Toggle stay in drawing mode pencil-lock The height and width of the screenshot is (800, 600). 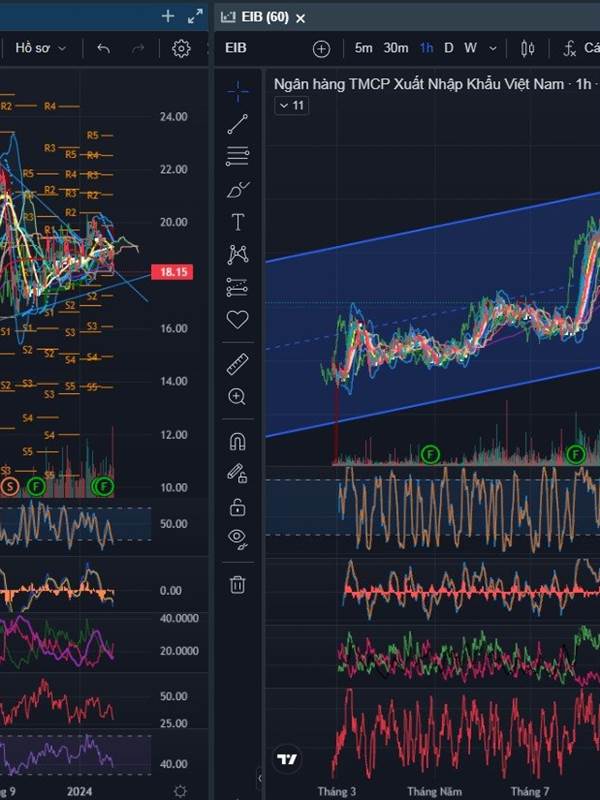click(x=237, y=473)
